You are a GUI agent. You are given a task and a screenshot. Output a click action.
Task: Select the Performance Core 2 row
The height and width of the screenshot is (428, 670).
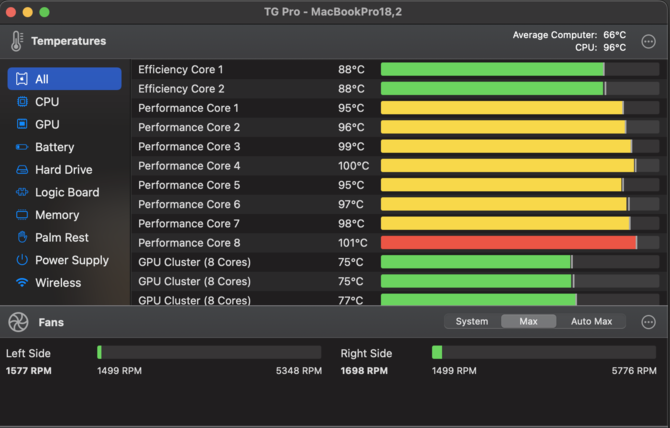(x=399, y=127)
